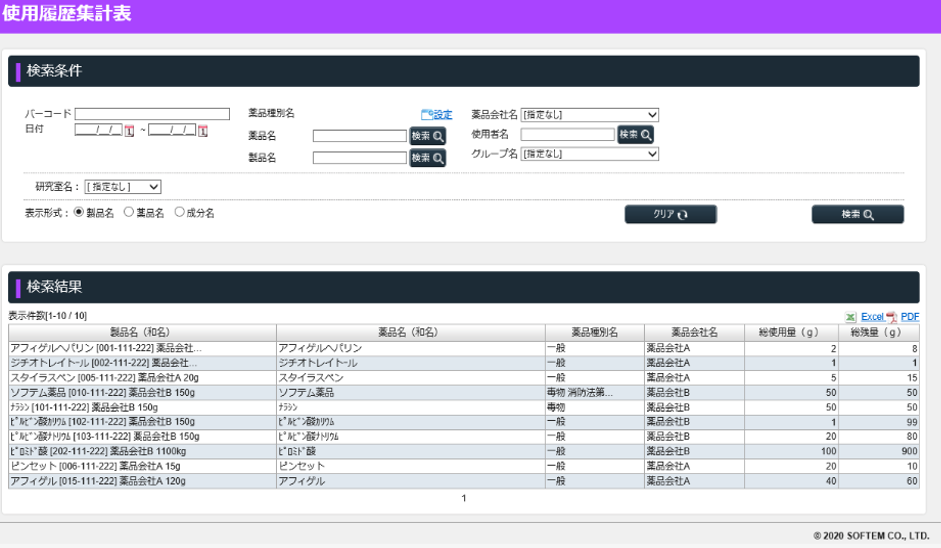Expand the 研究室名 dropdown

(x=123, y=186)
